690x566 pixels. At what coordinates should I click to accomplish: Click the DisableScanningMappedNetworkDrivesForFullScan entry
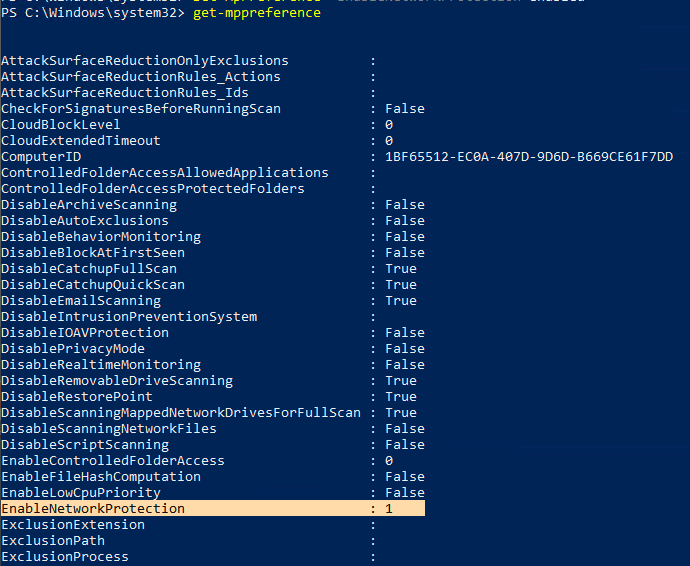(181, 413)
